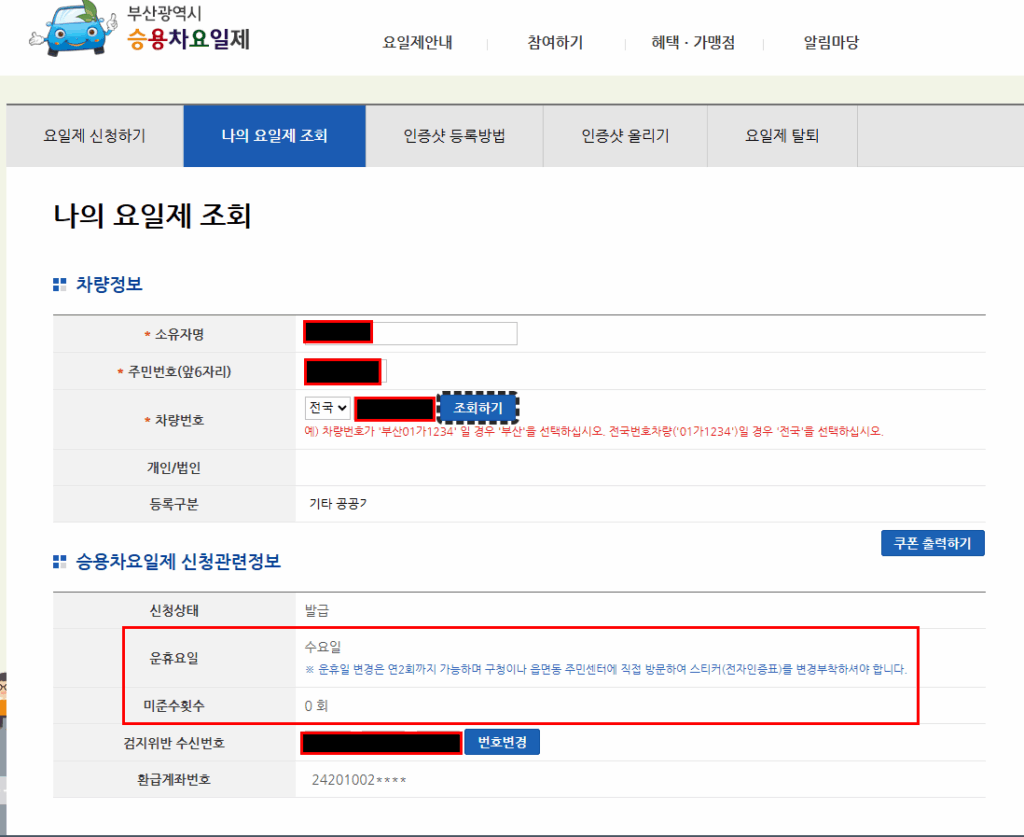The height and width of the screenshot is (837, 1024).
Task: Click the vehicle number input beside 전국
Action: [x=395, y=407]
